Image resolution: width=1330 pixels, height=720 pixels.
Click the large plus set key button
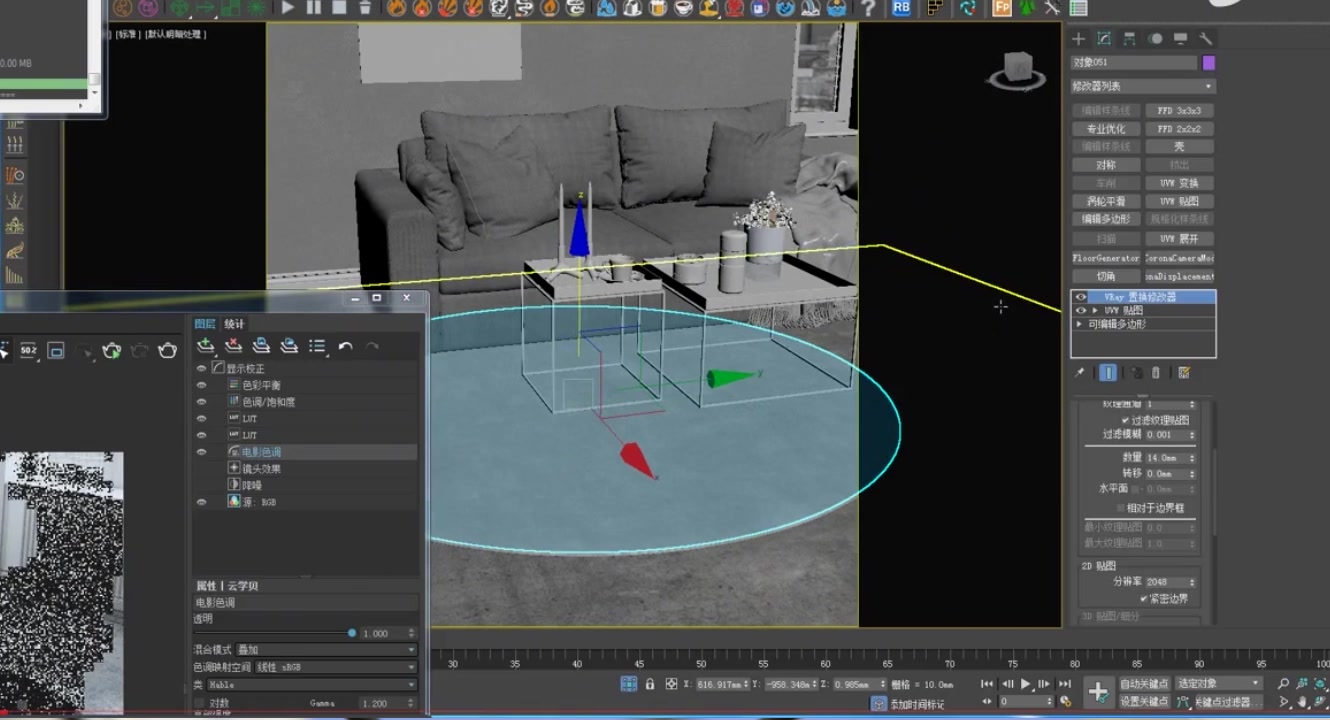pyautogui.click(x=1098, y=692)
